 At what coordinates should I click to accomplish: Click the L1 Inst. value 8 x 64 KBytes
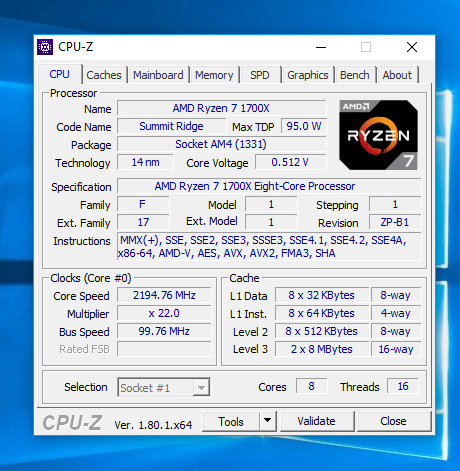(x=321, y=313)
